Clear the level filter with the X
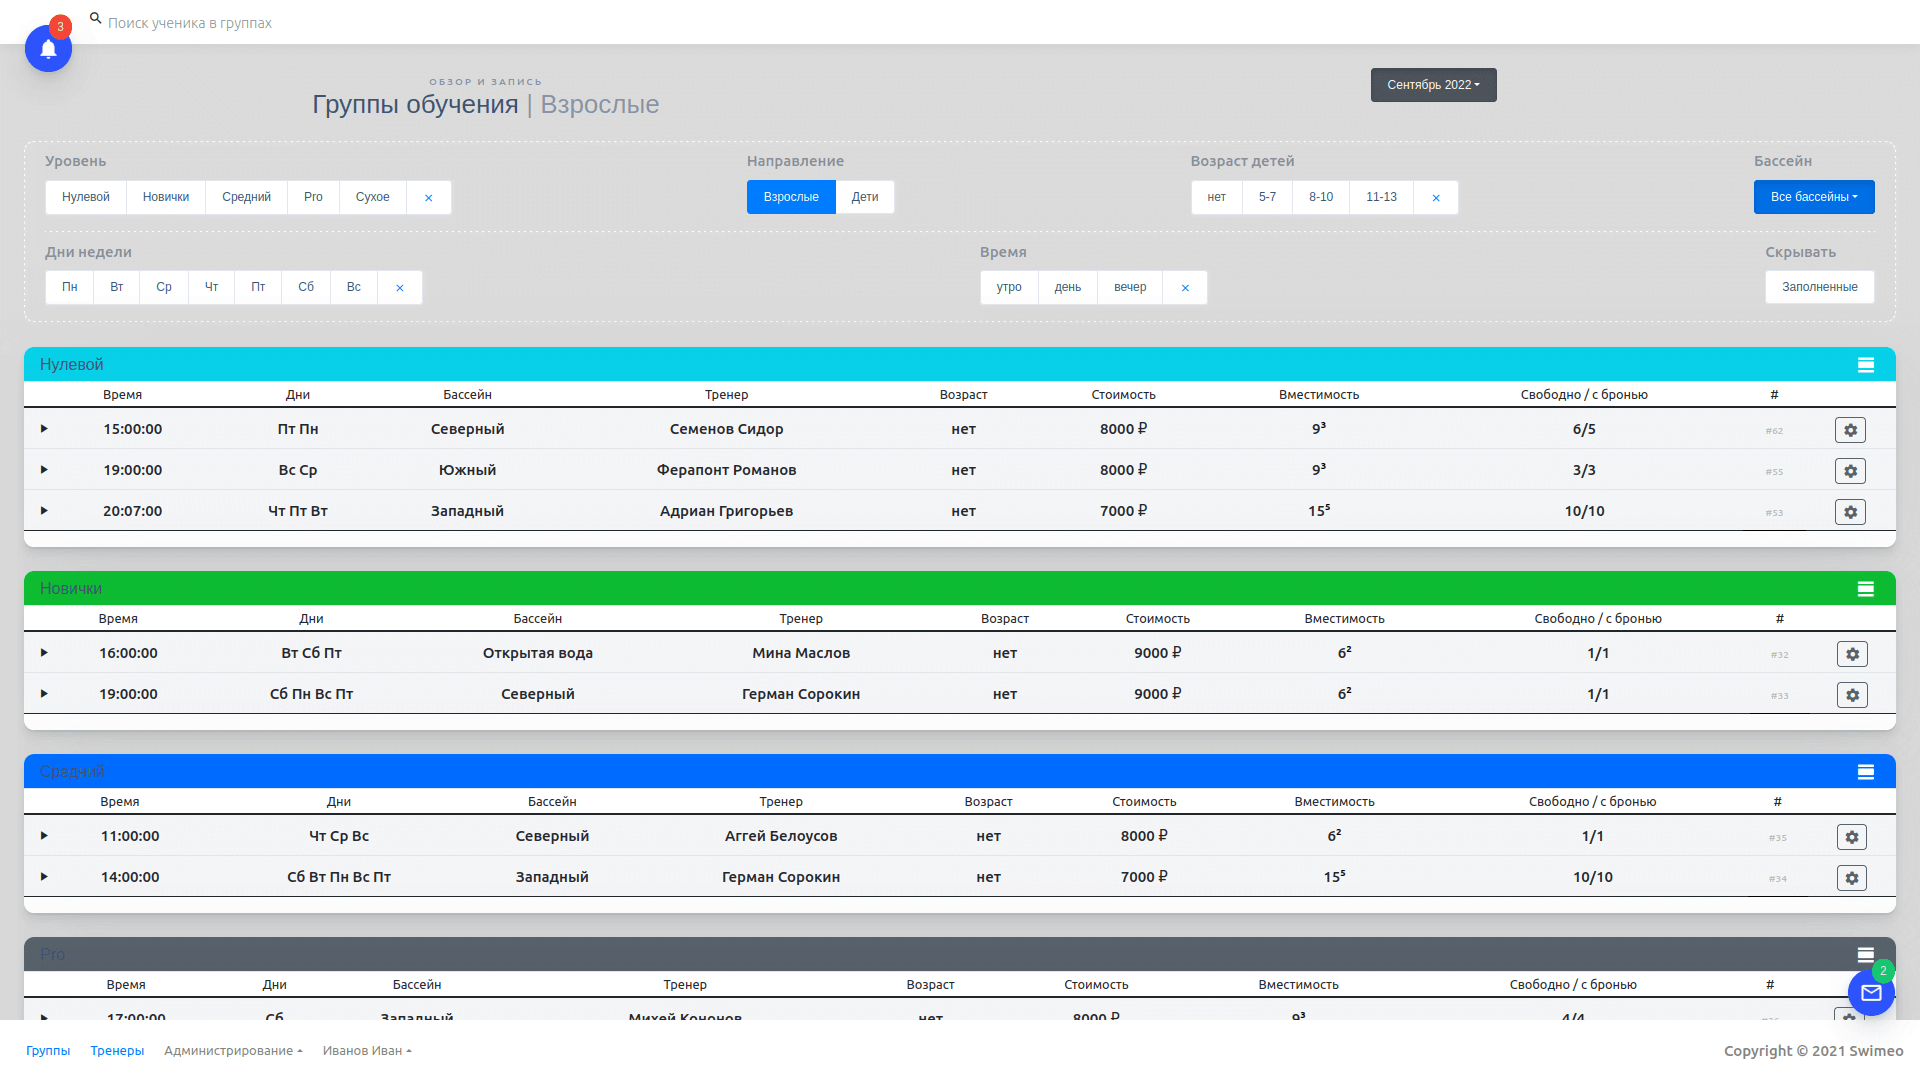 click(x=428, y=198)
